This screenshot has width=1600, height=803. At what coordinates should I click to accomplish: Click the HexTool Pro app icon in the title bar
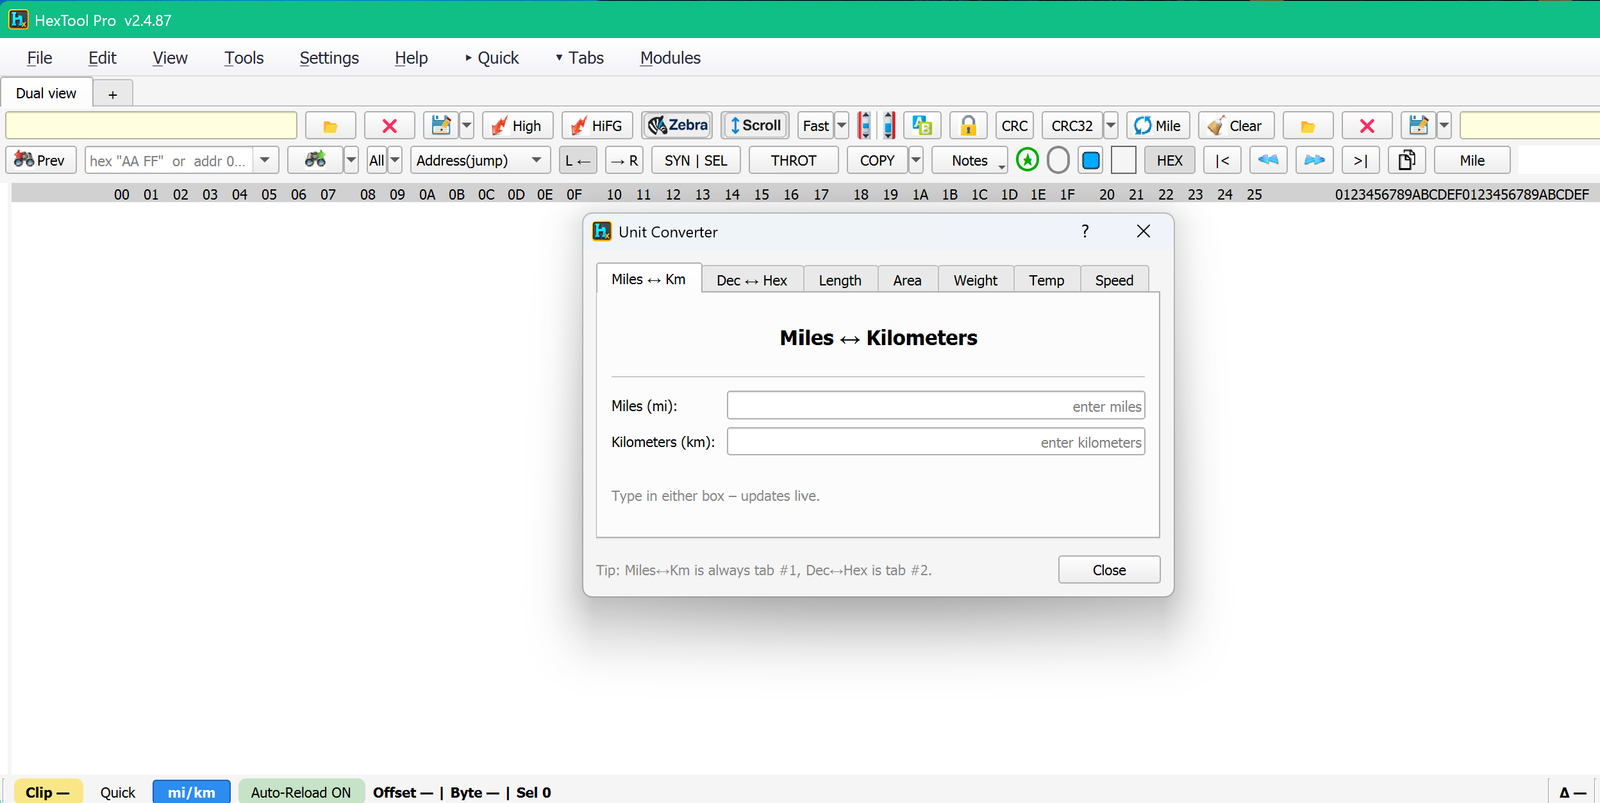tap(18, 19)
